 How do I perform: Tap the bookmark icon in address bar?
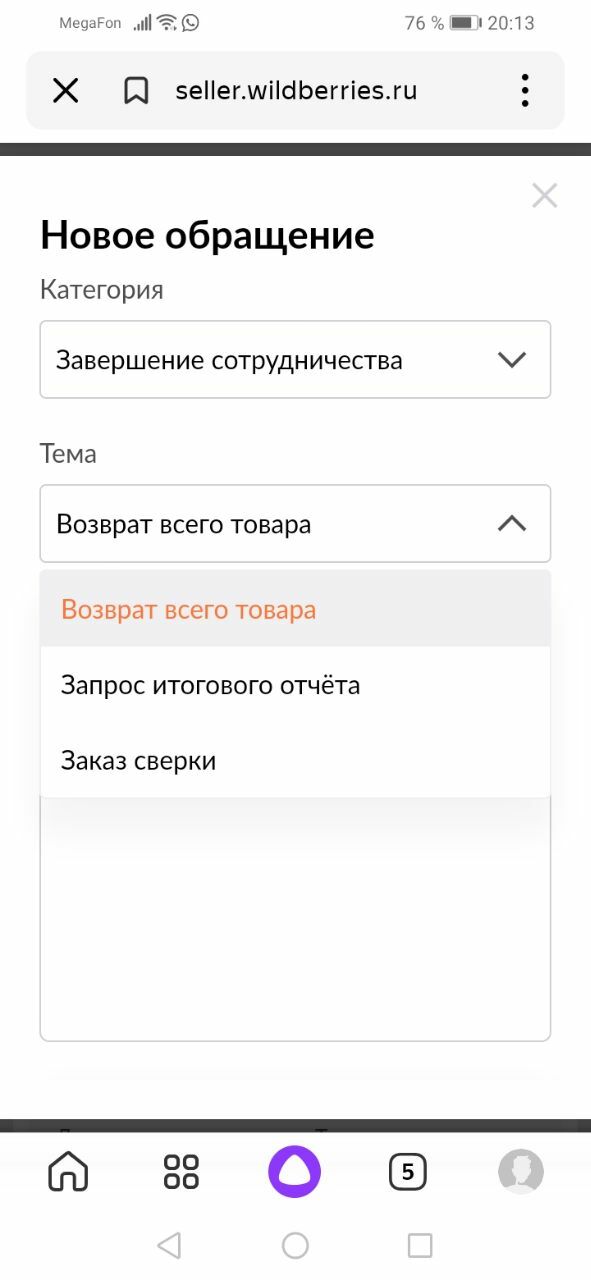[135, 91]
